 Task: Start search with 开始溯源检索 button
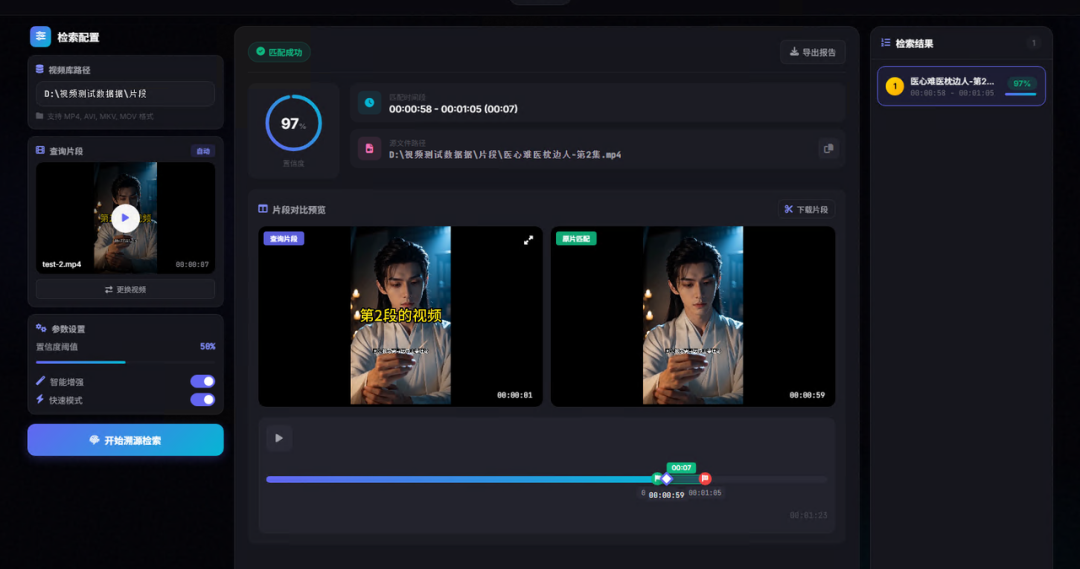click(x=125, y=440)
